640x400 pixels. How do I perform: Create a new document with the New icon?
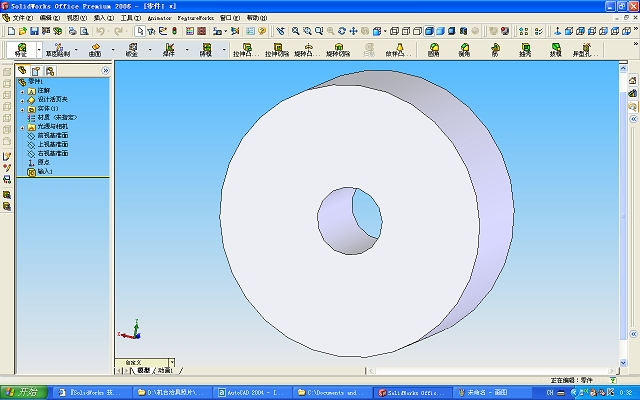pos(11,31)
